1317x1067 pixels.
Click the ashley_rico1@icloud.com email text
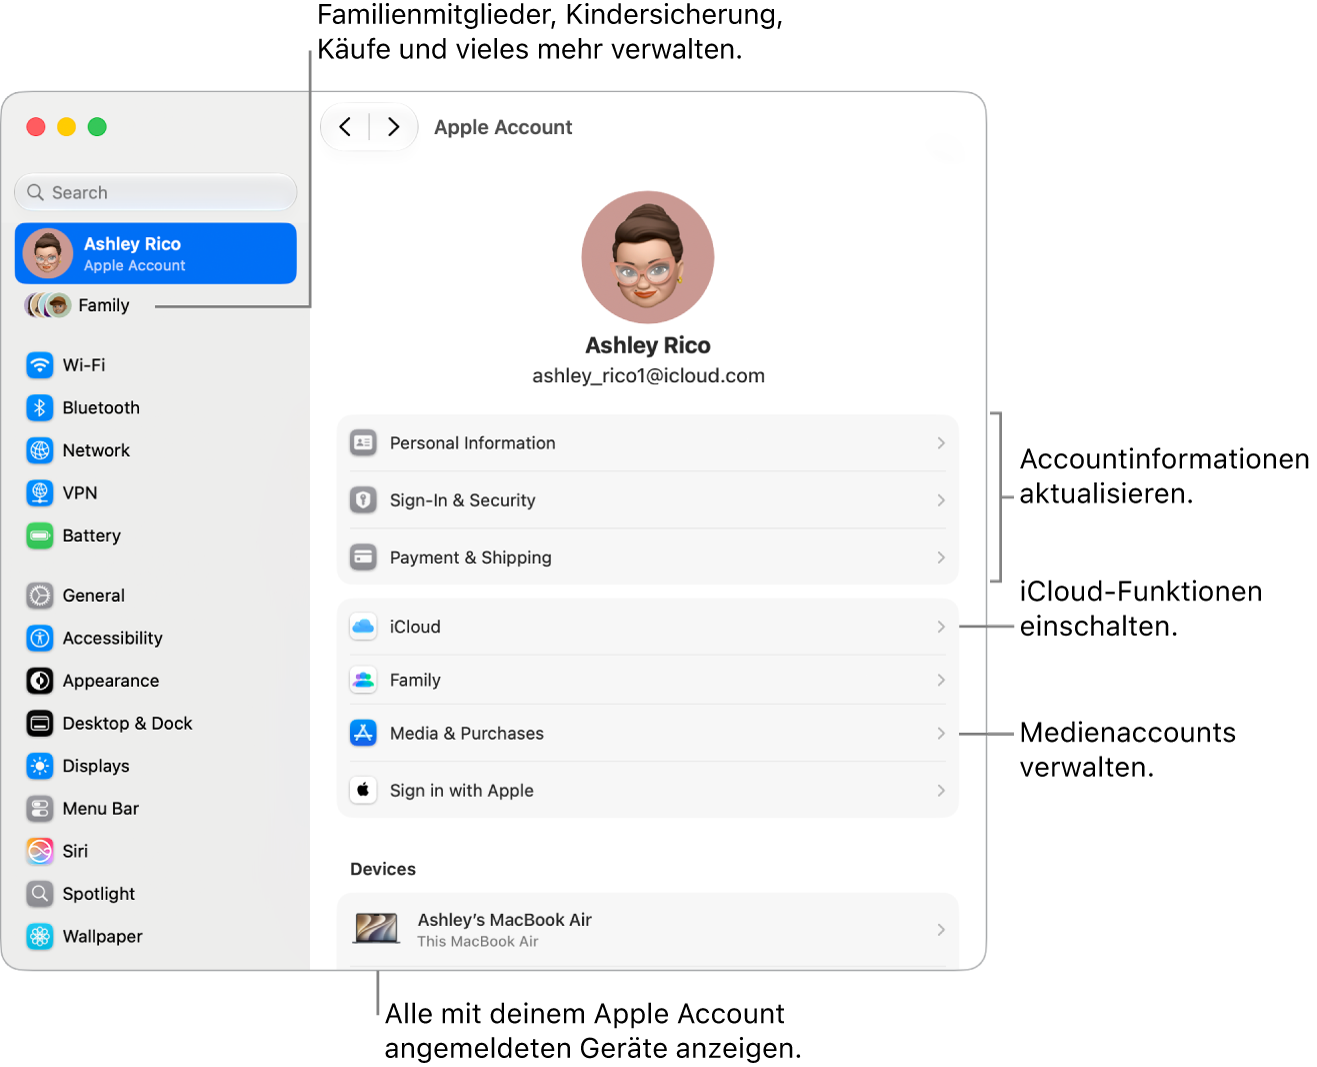(648, 376)
